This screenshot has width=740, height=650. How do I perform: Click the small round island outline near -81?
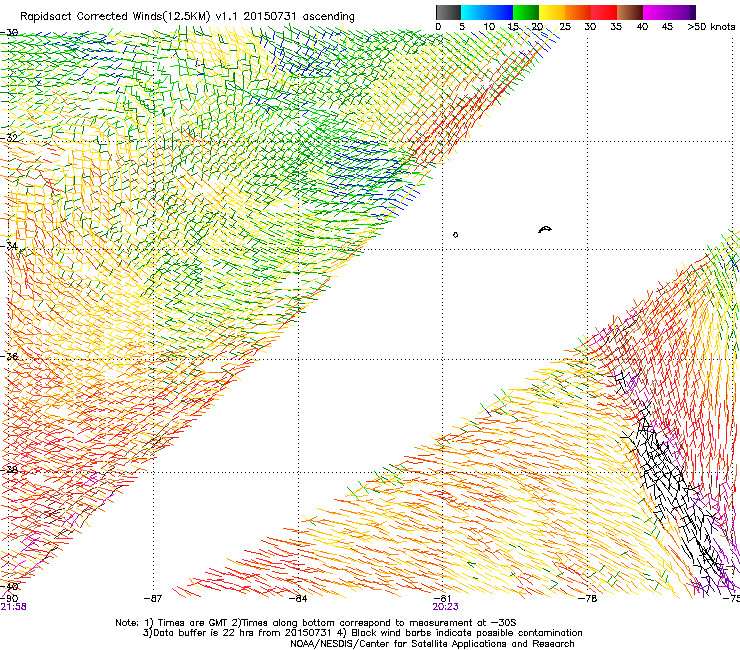point(455,235)
